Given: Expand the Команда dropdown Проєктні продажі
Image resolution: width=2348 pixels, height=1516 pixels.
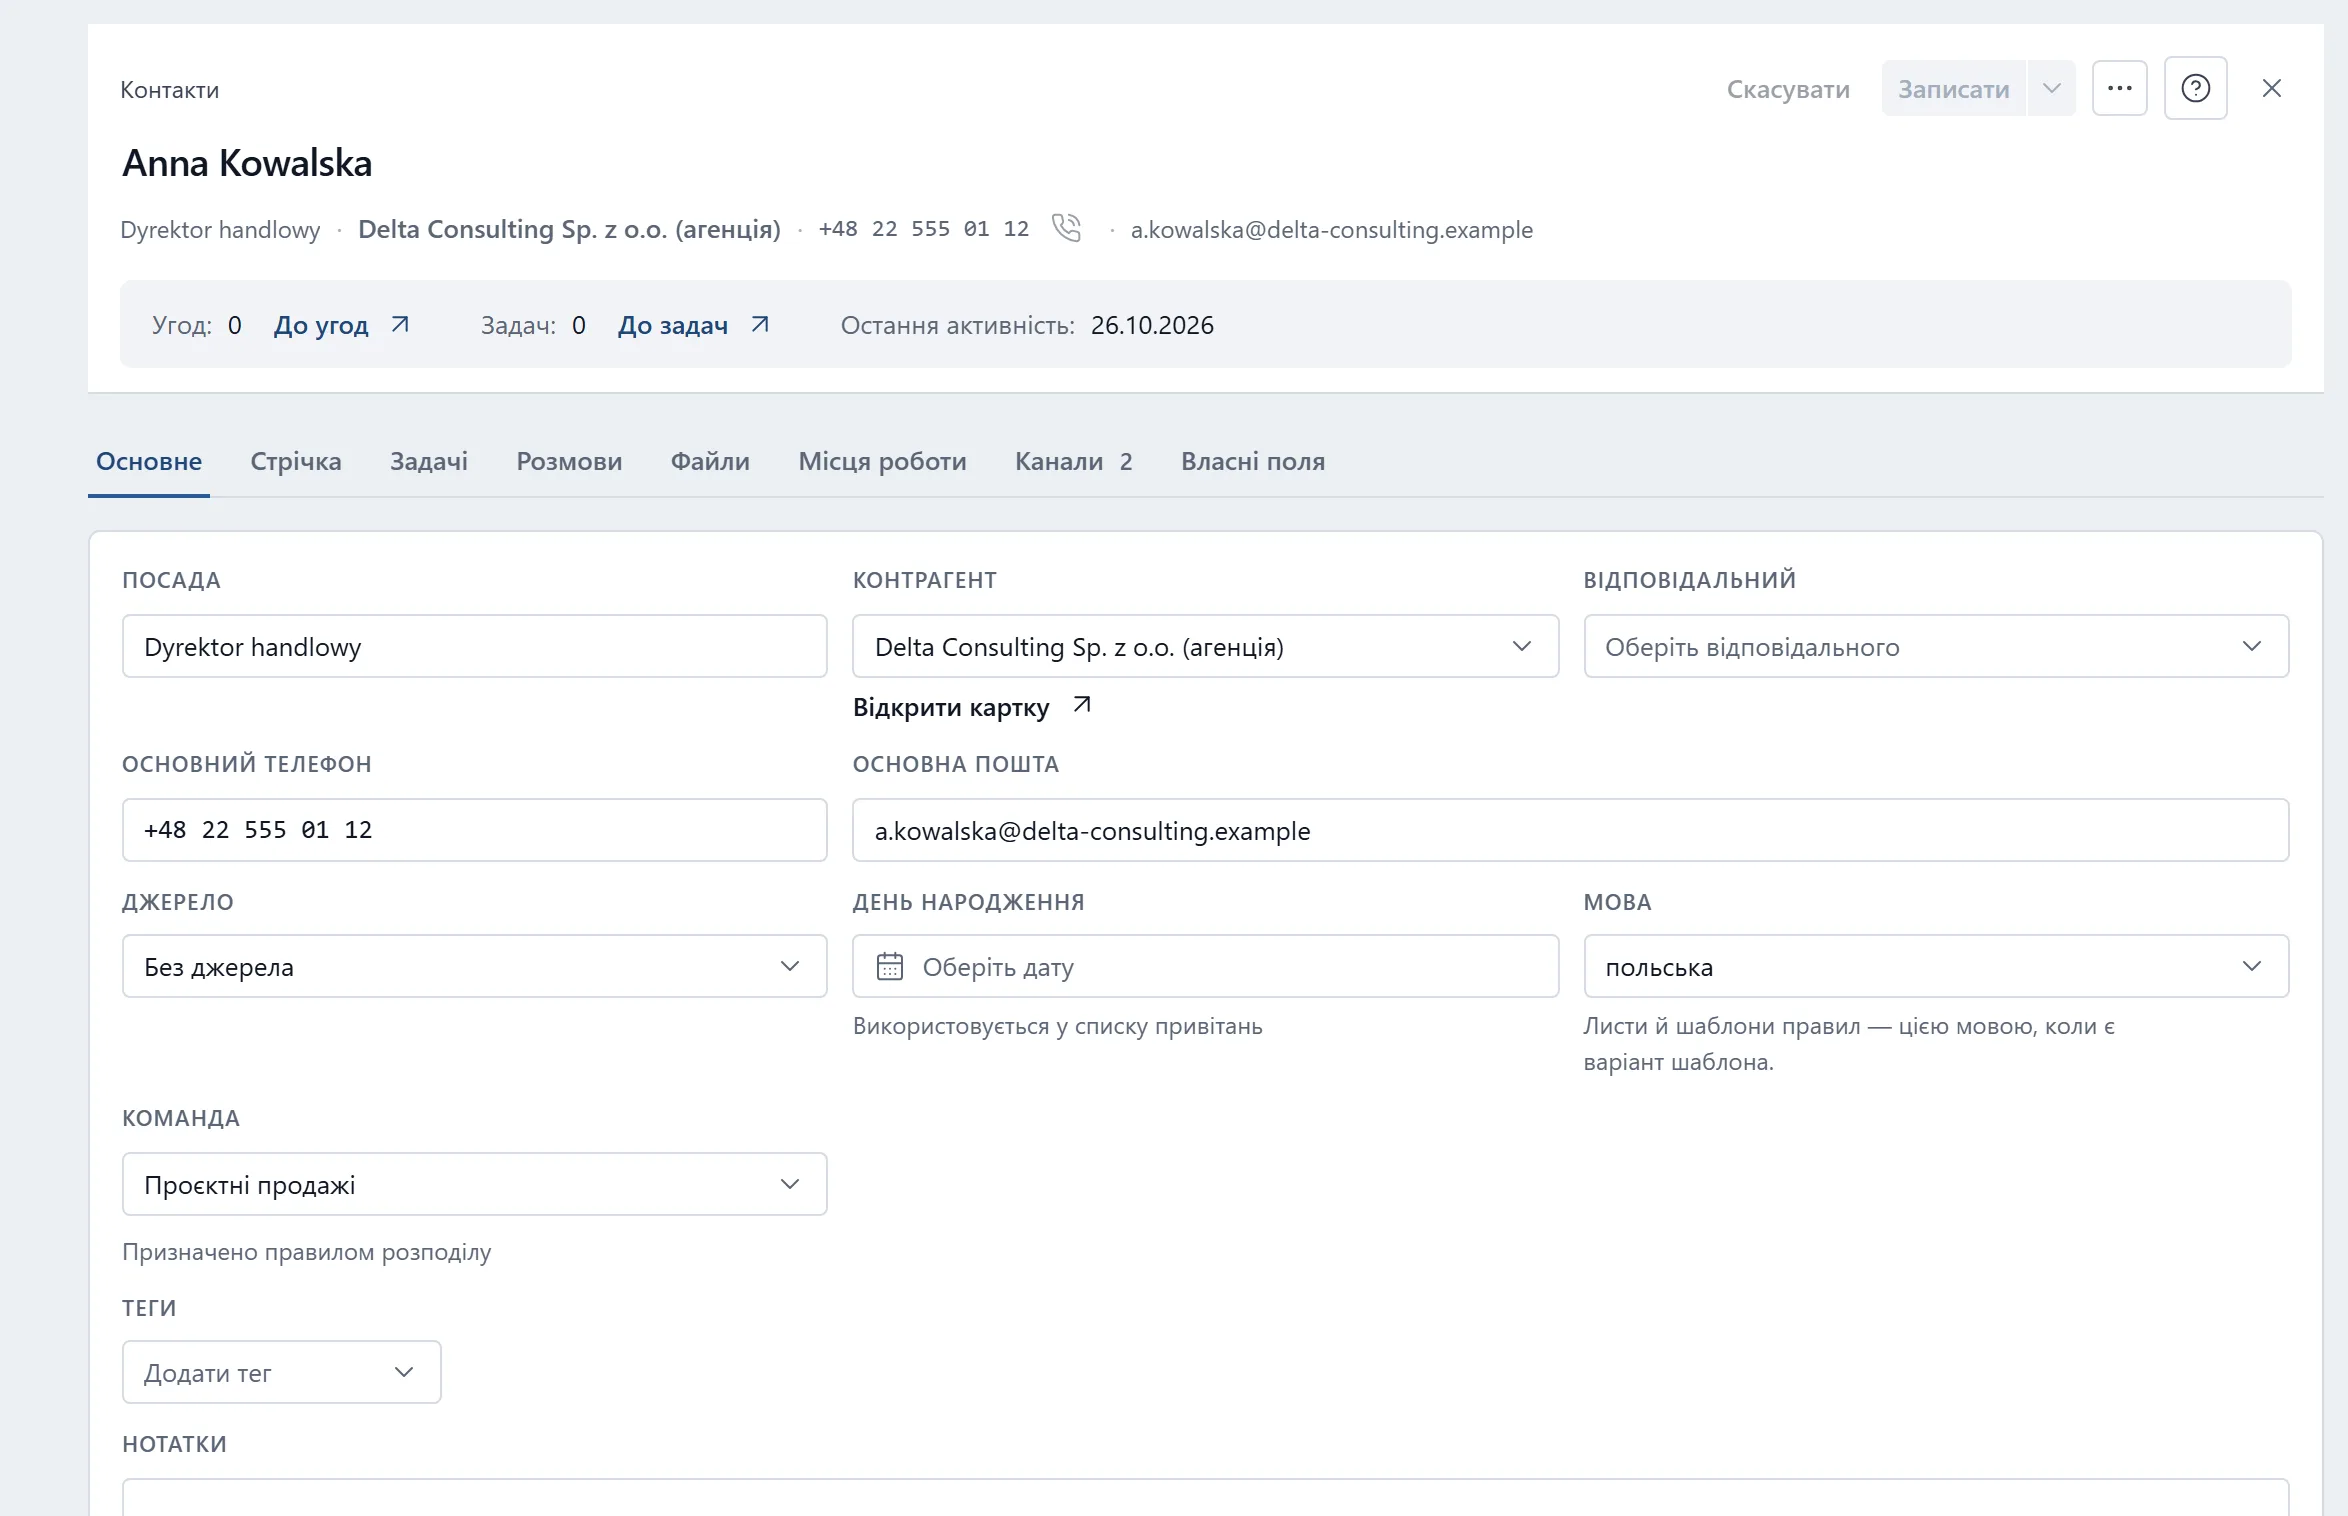Looking at the screenshot, I should tap(474, 1184).
